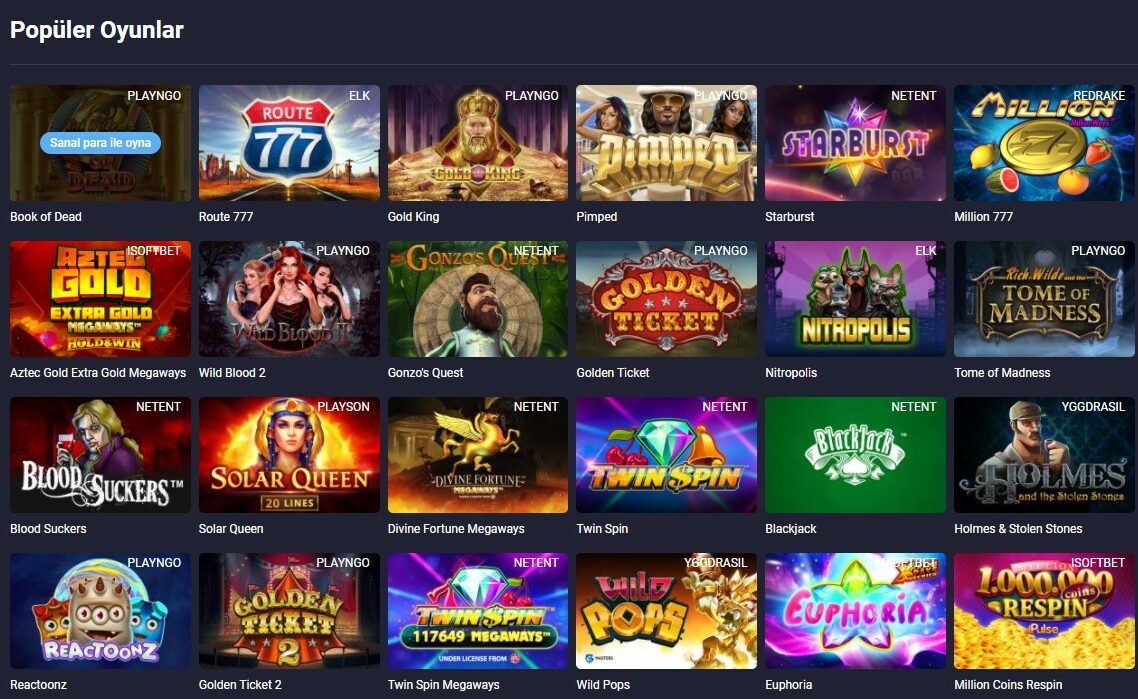Click the Gonzo's Quest title link

coord(425,372)
